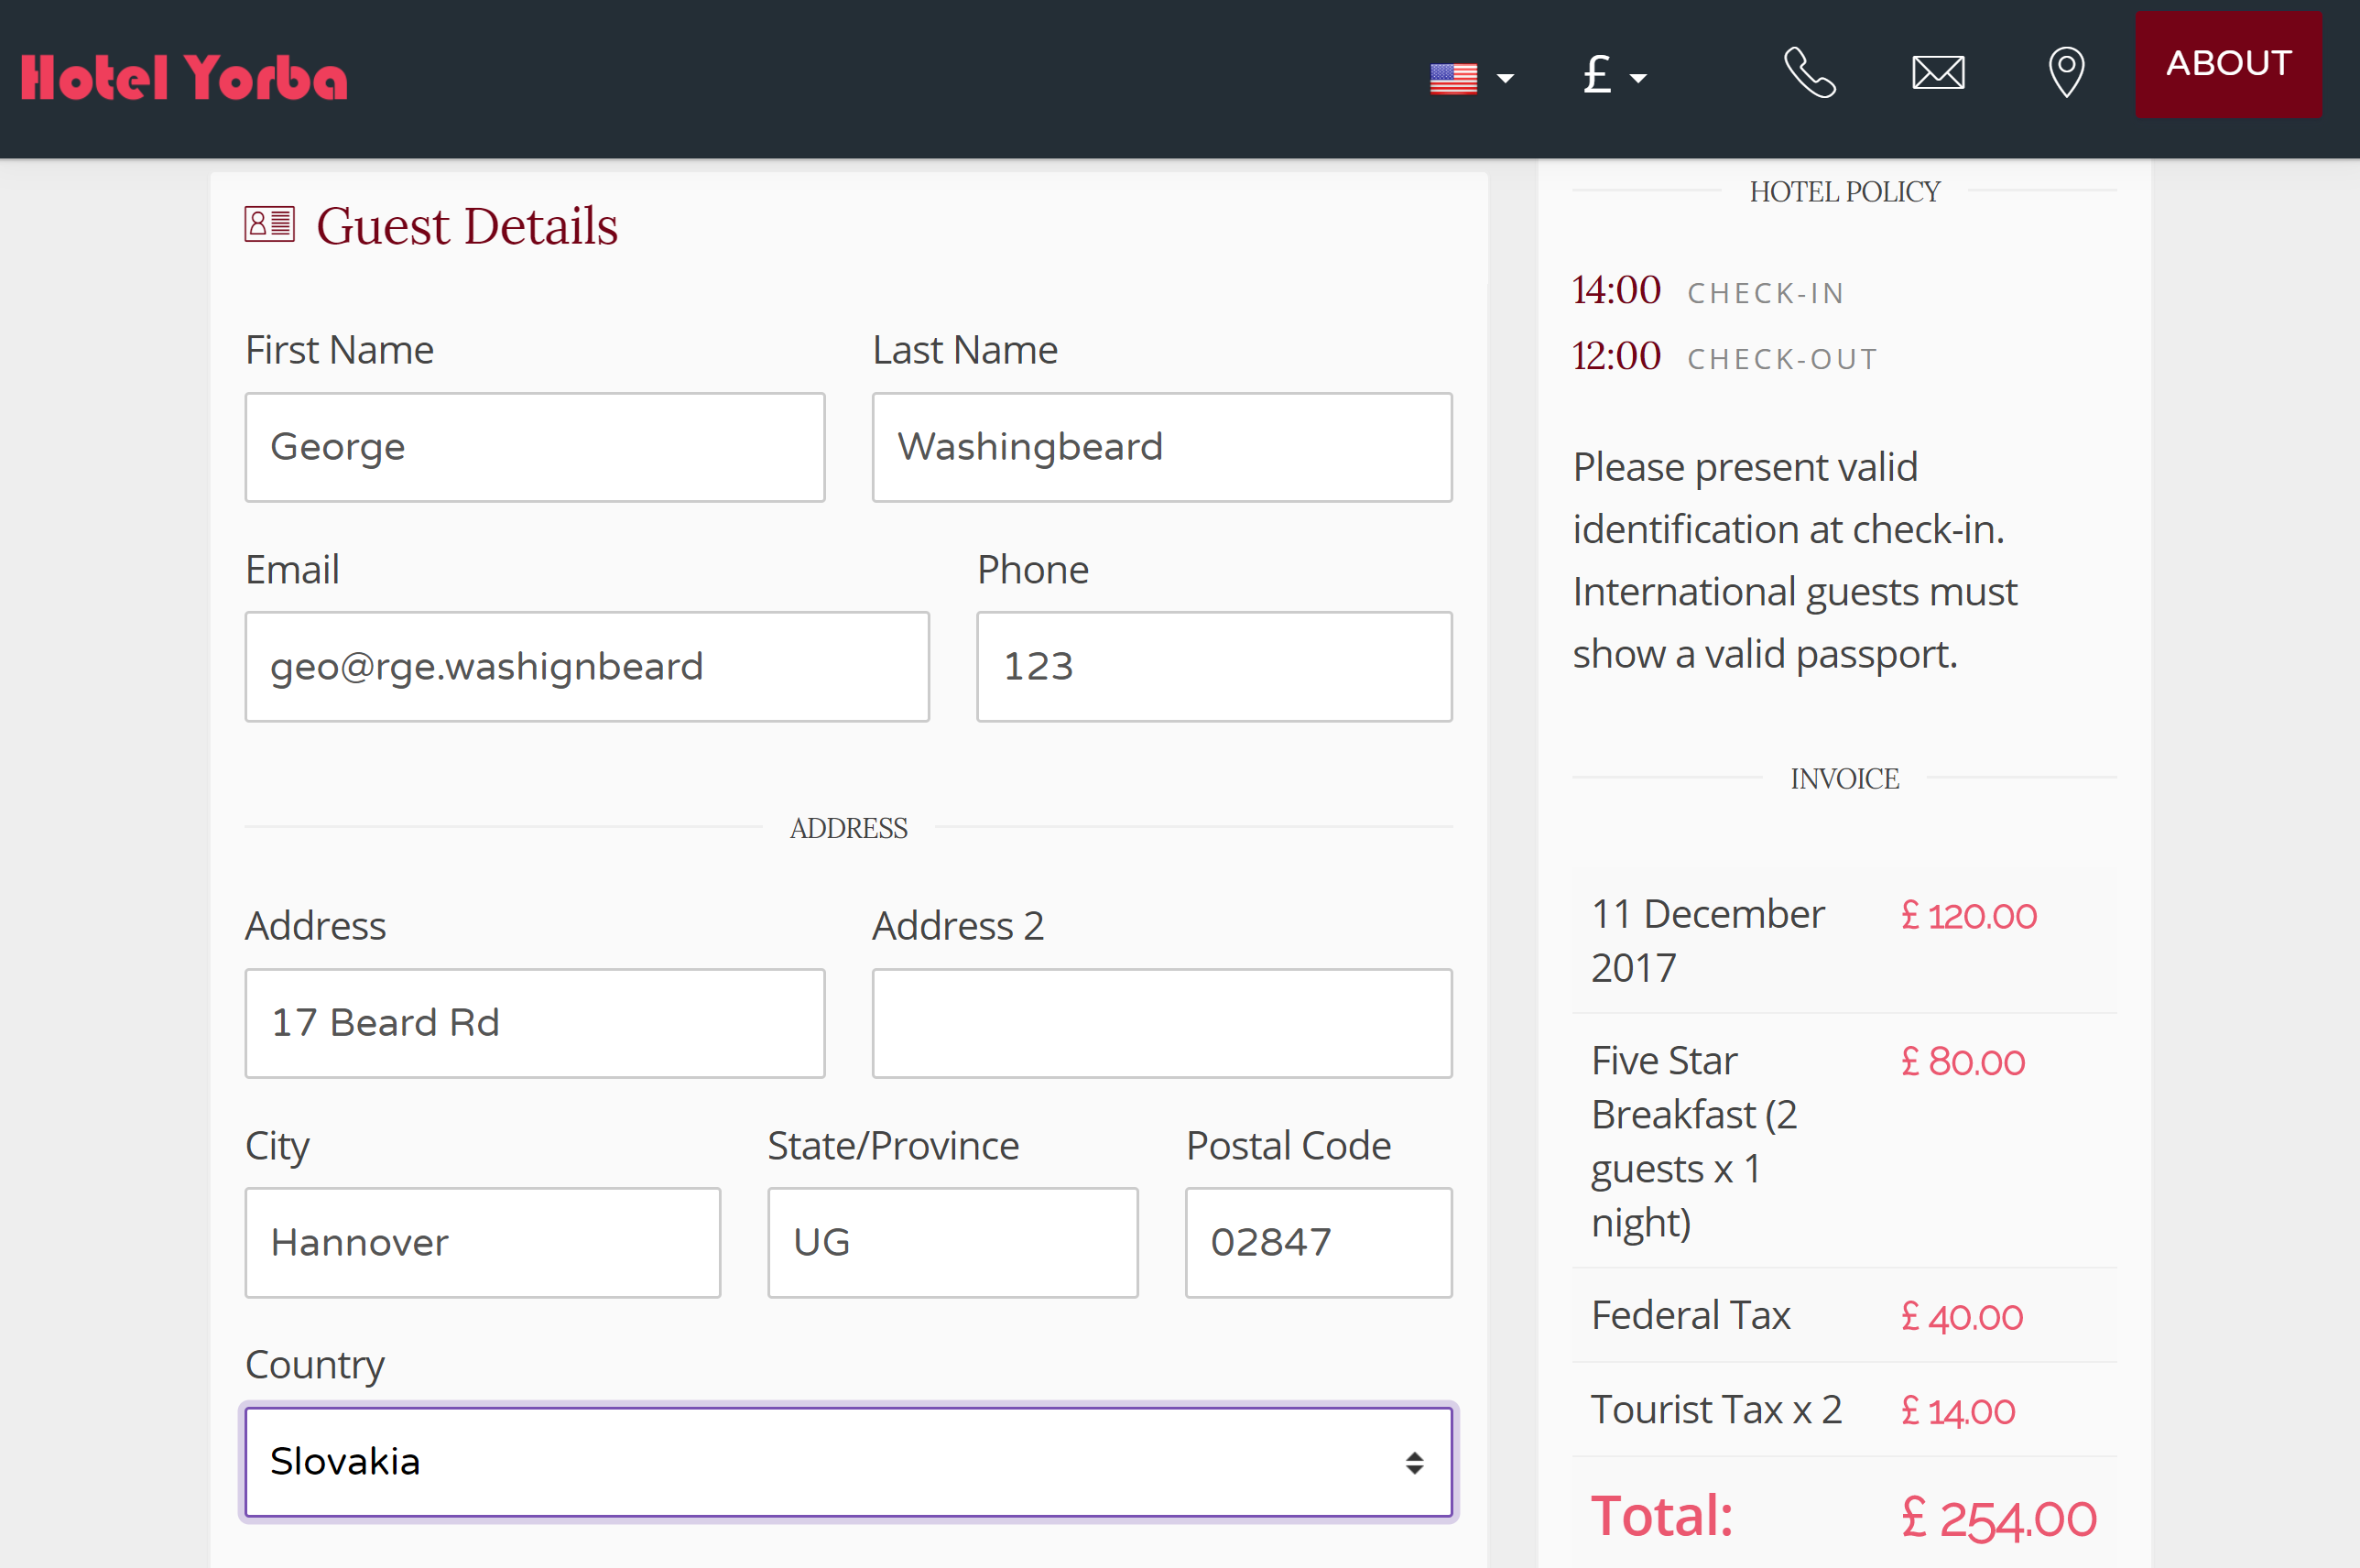Image resolution: width=2360 pixels, height=1568 pixels.
Task: Focus the City field with Hannover
Action: [482, 1243]
